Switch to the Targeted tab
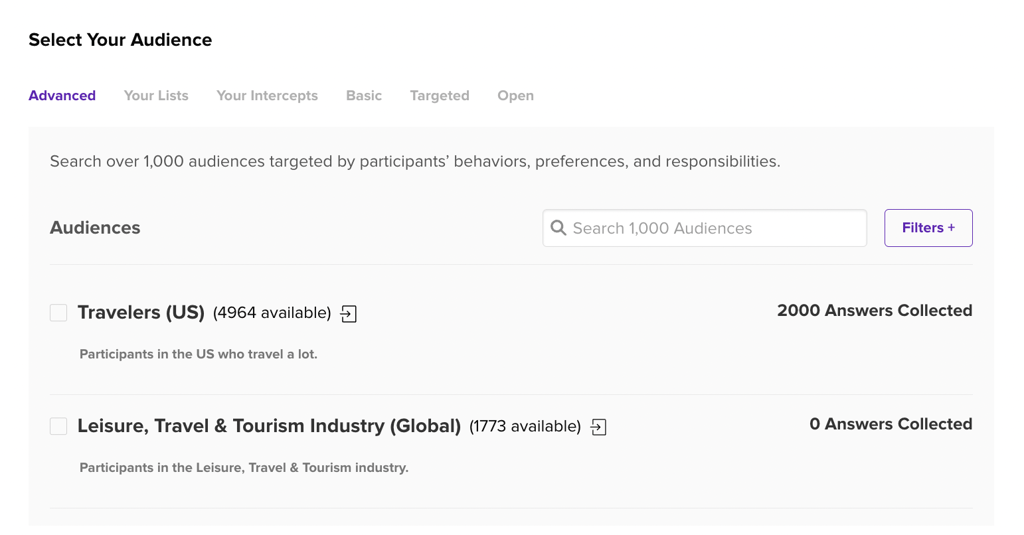The width and height of the screenshot is (1024, 535). tap(439, 96)
